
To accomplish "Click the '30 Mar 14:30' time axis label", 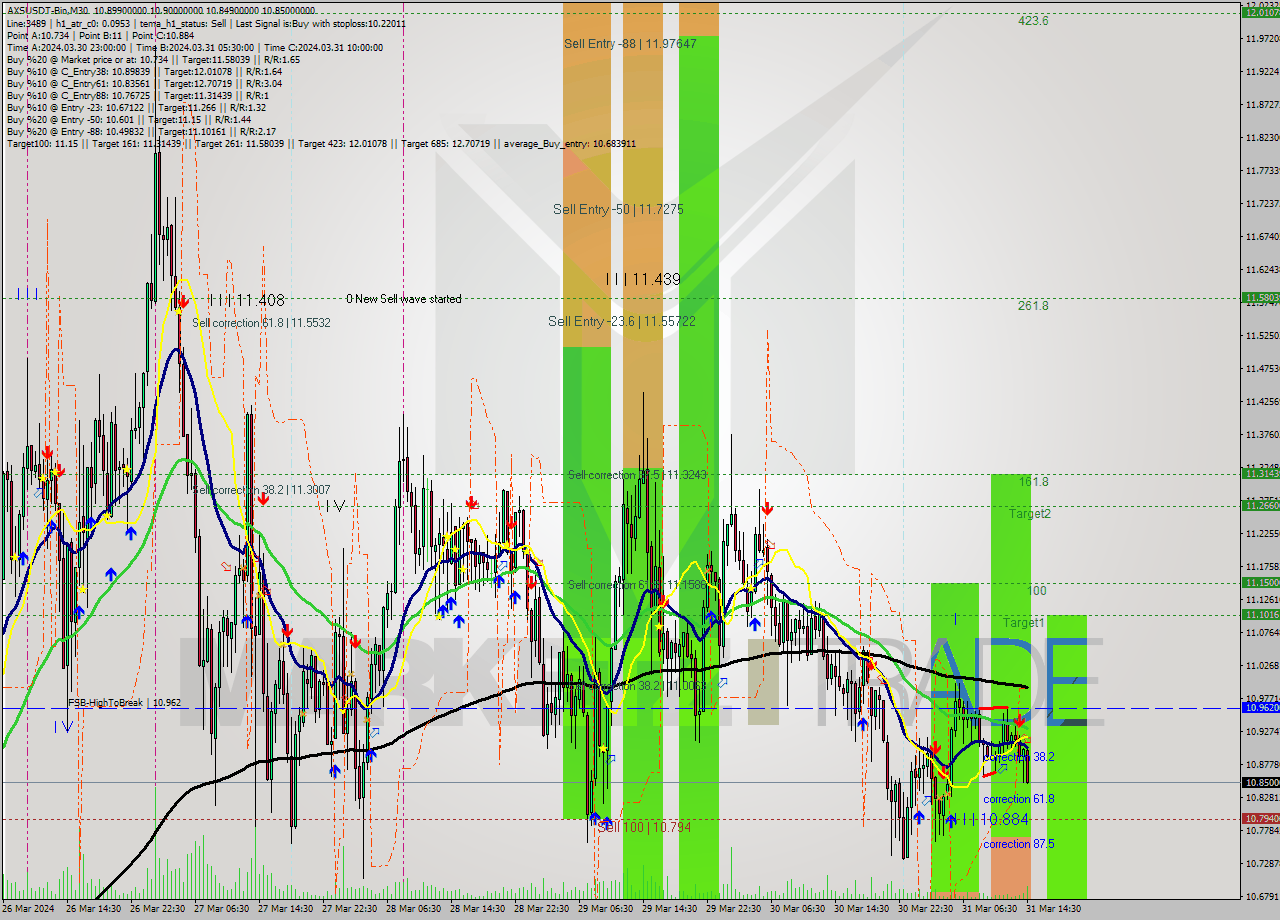I will tap(861, 909).
